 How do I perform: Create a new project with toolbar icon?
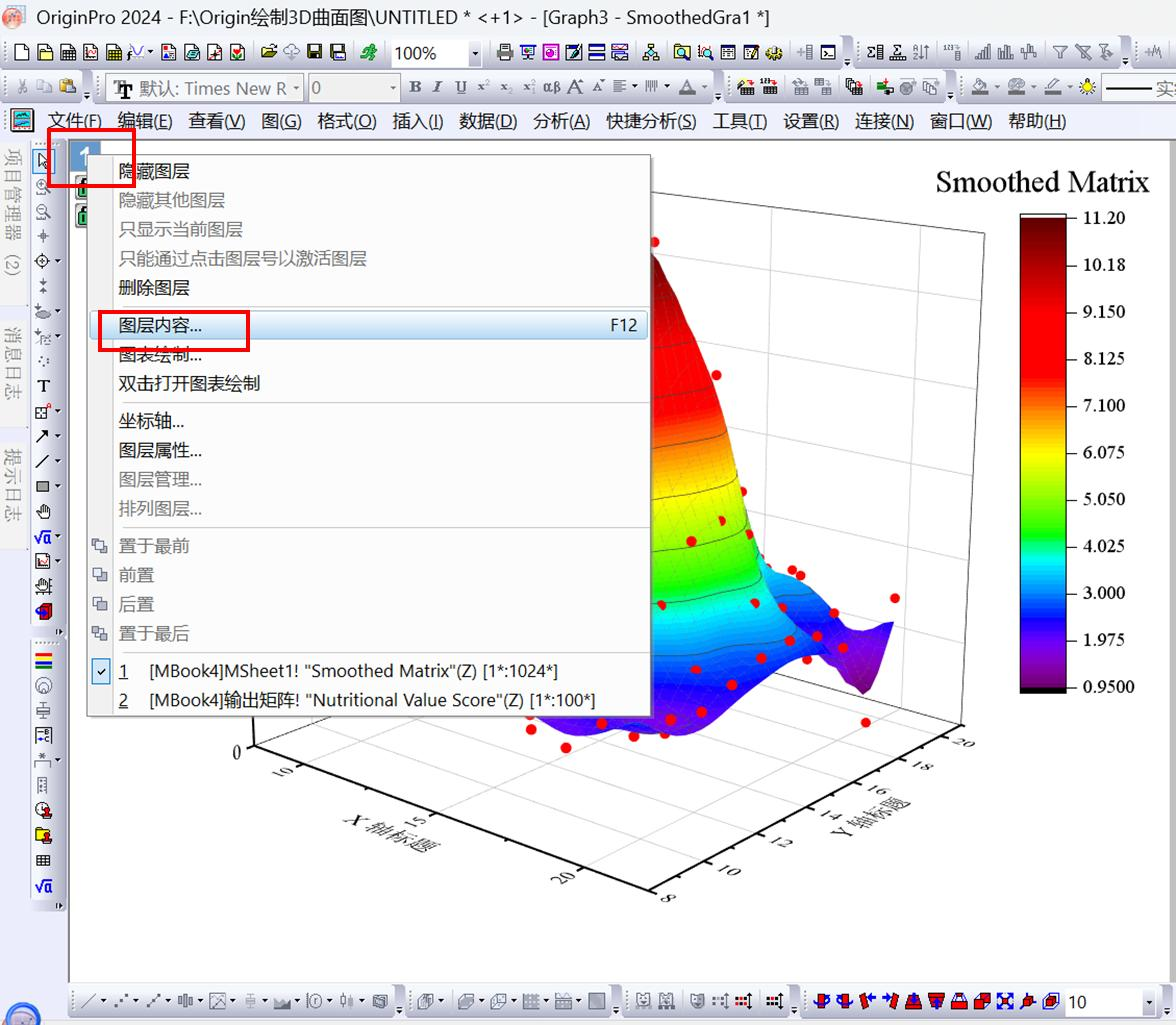click(x=22, y=52)
